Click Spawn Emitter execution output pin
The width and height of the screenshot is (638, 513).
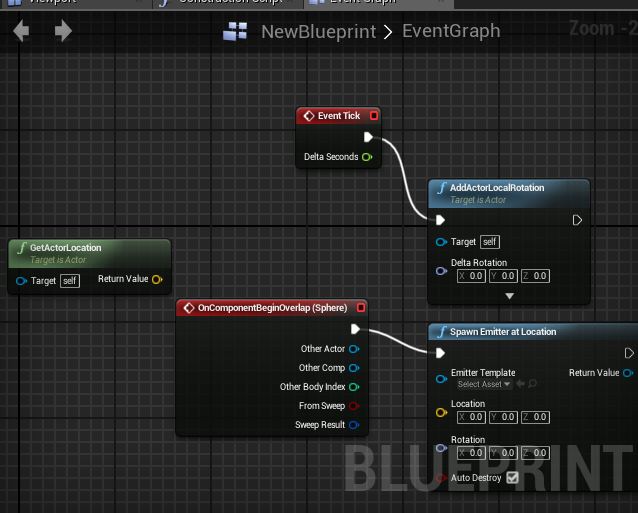pyautogui.click(x=629, y=353)
